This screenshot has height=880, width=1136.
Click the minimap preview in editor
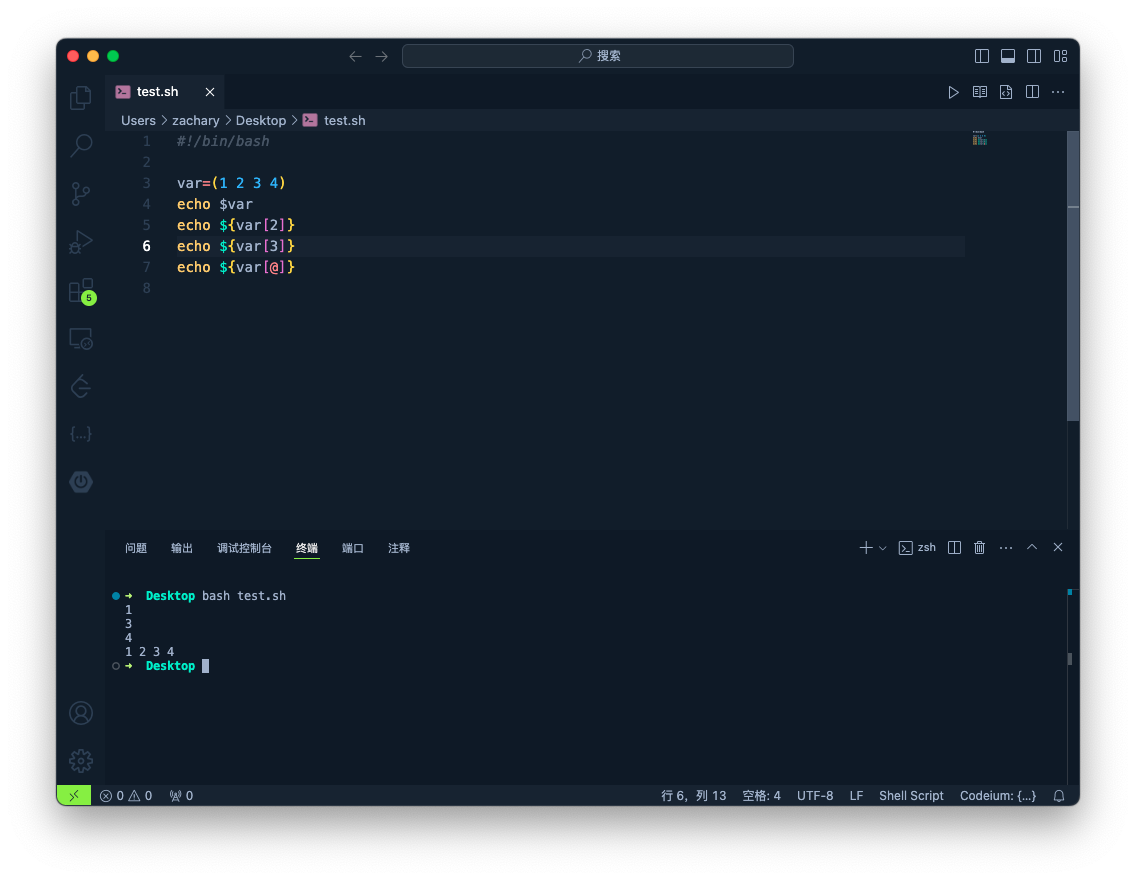click(x=980, y=138)
